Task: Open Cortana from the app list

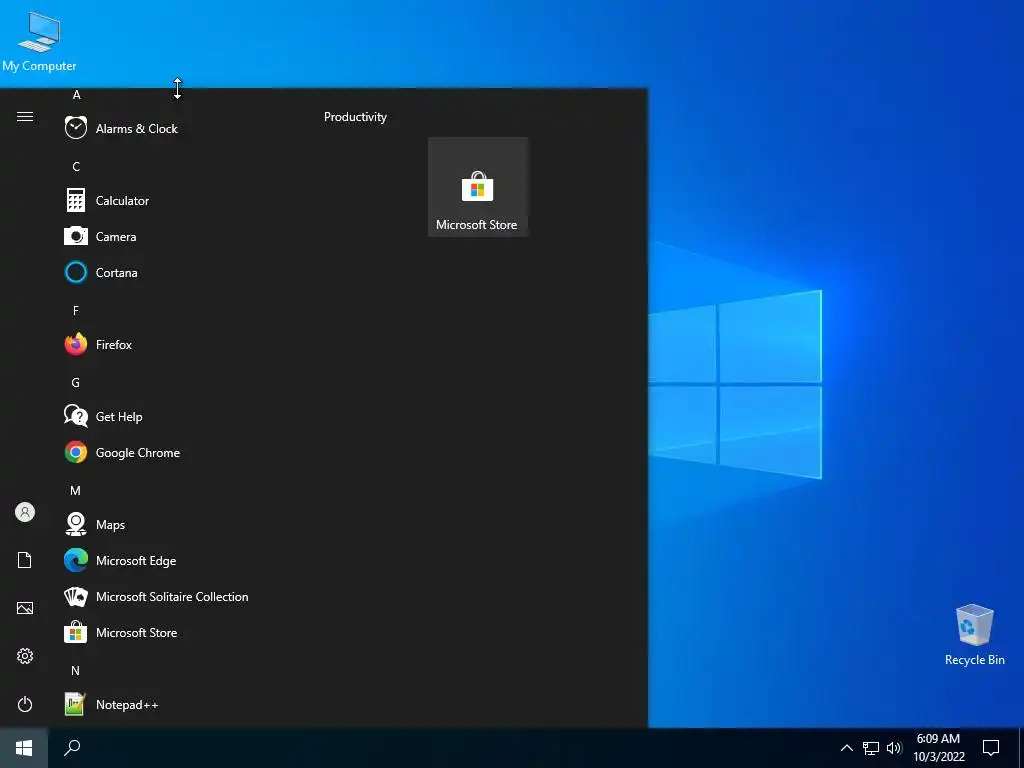Action: tap(176, 272)
